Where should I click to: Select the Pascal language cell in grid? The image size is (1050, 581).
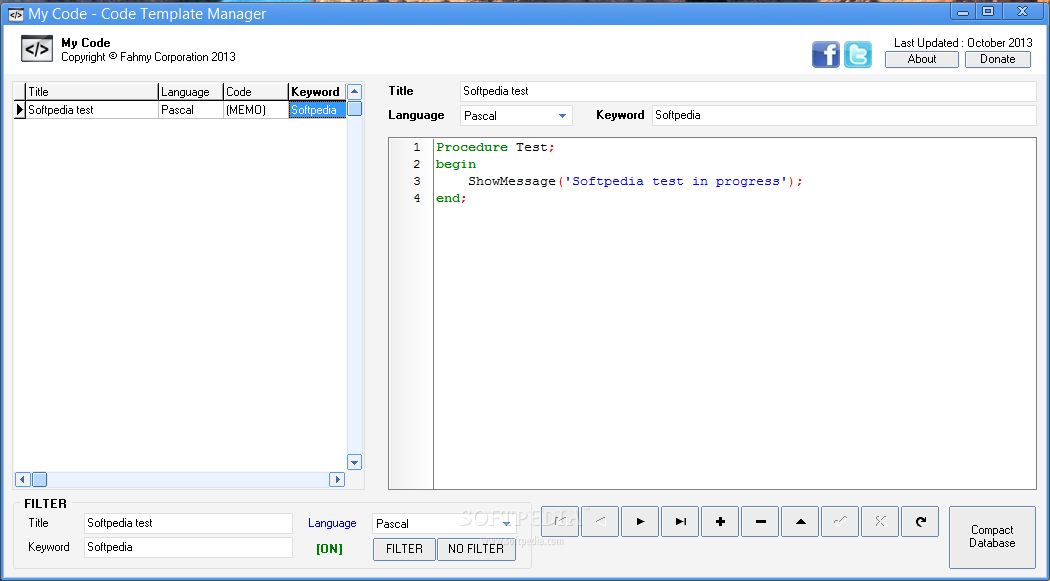click(191, 110)
